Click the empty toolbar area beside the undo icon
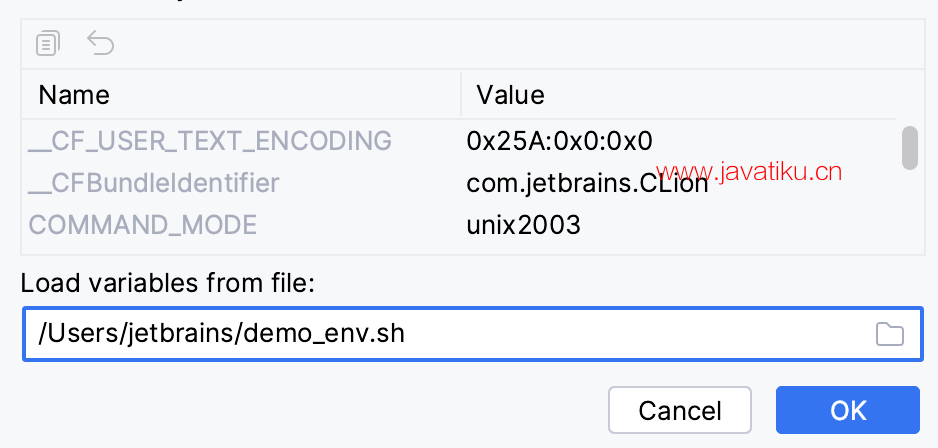Viewport: 938px width, 448px height. click(514, 44)
